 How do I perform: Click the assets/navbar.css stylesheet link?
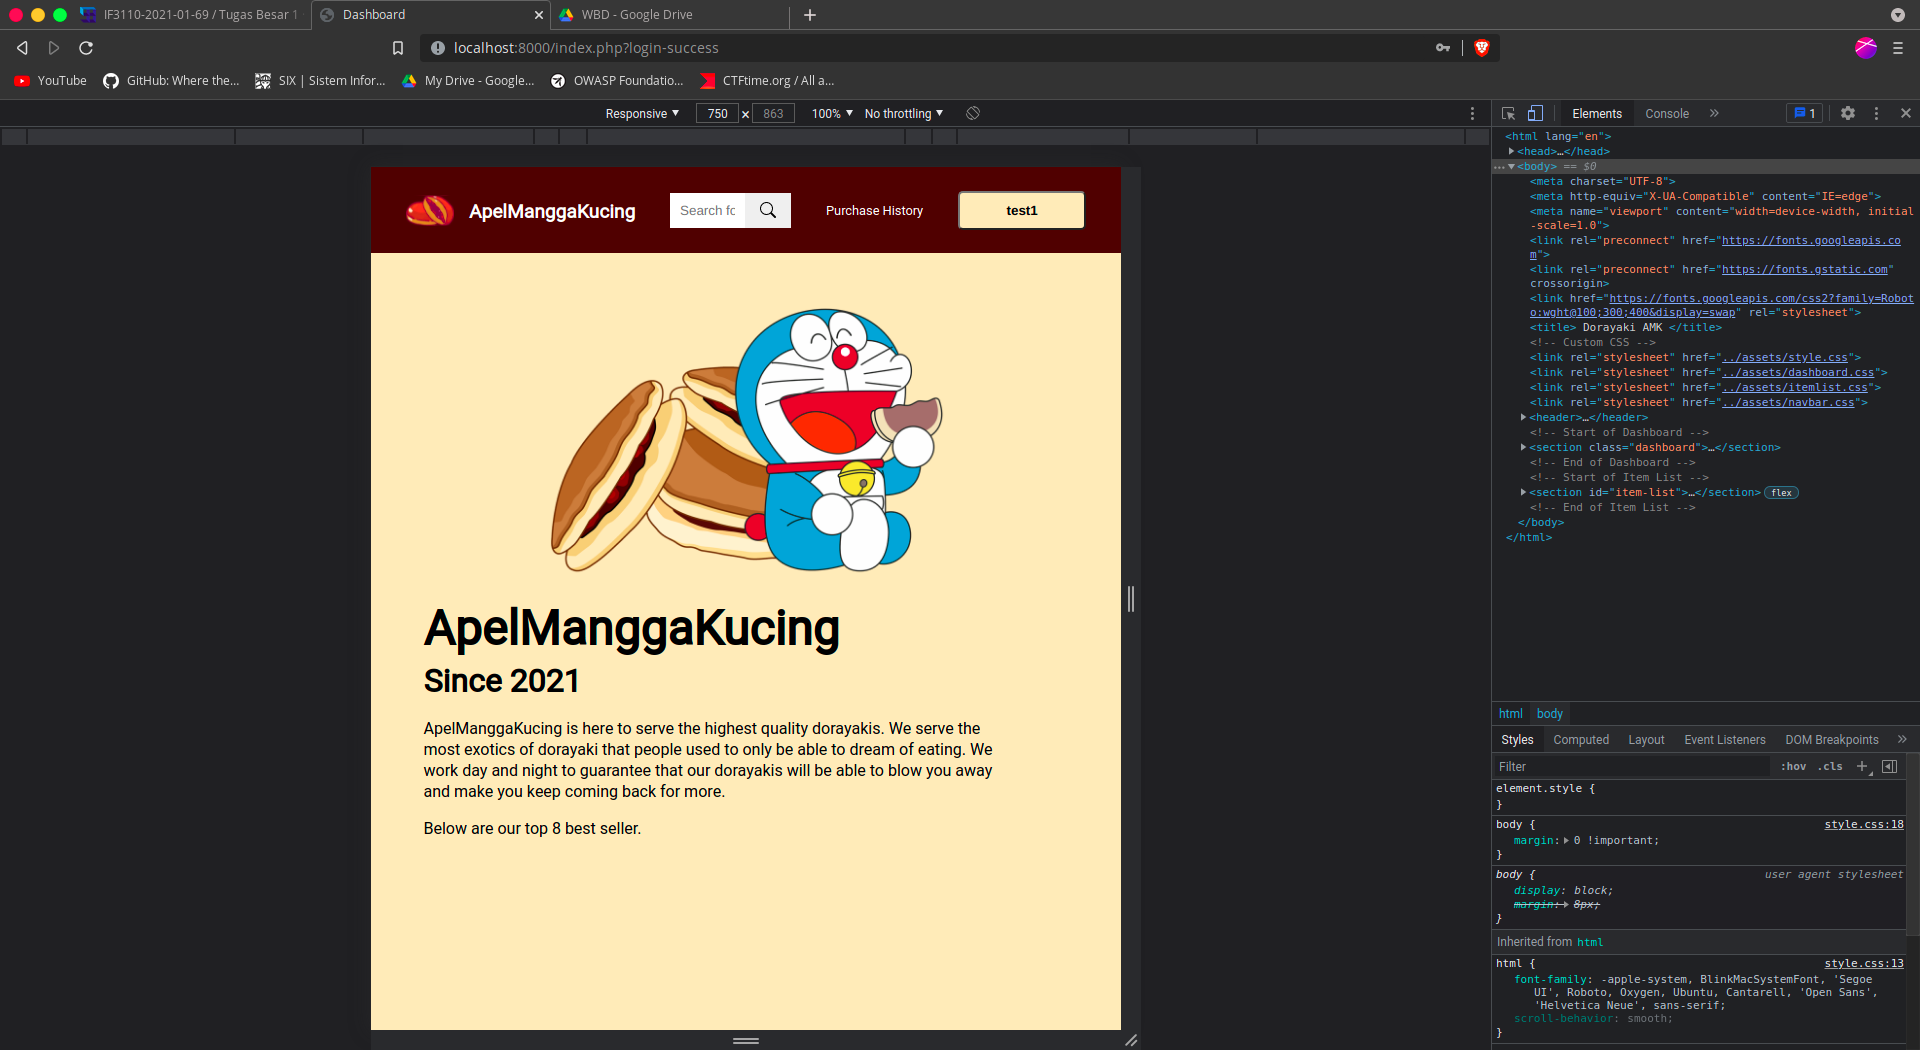(x=1788, y=403)
